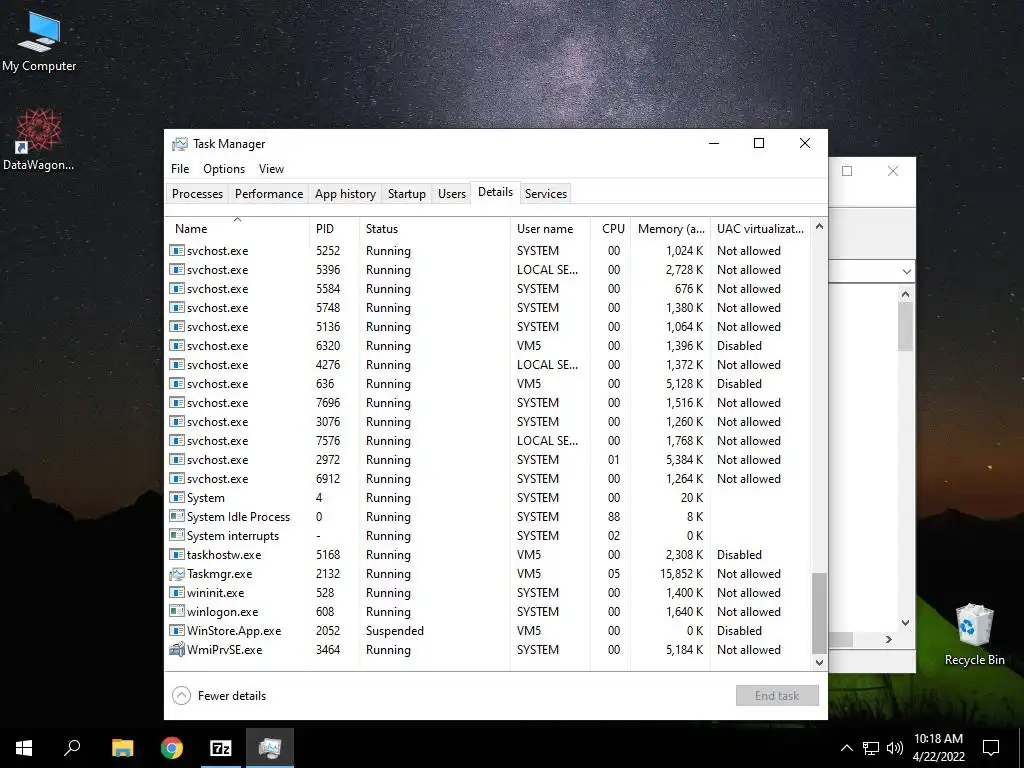The height and width of the screenshot is (768, 1024).
Task: Sort by Name column header
Action: 238,229
